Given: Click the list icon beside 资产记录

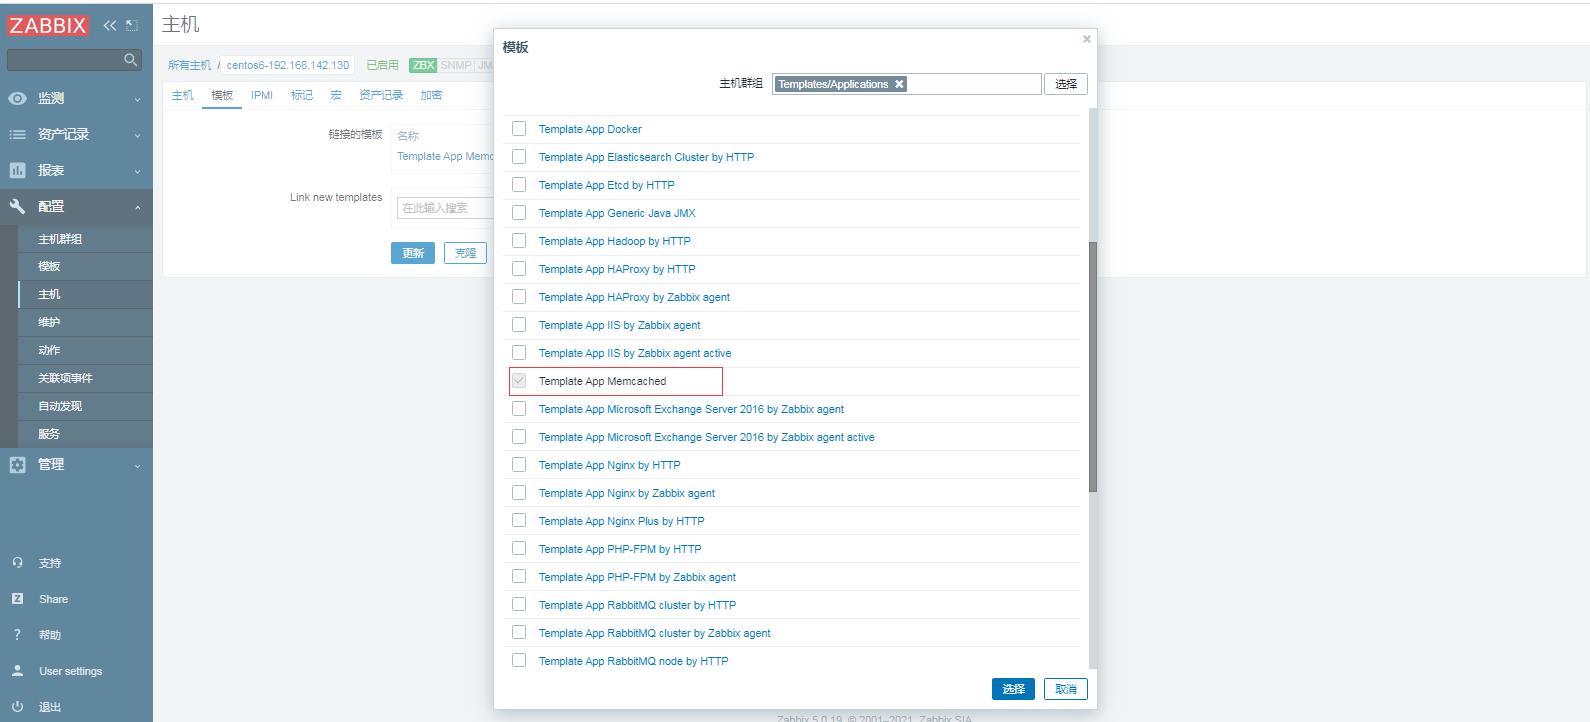Looking at the screenshot, I should point(17,134).
